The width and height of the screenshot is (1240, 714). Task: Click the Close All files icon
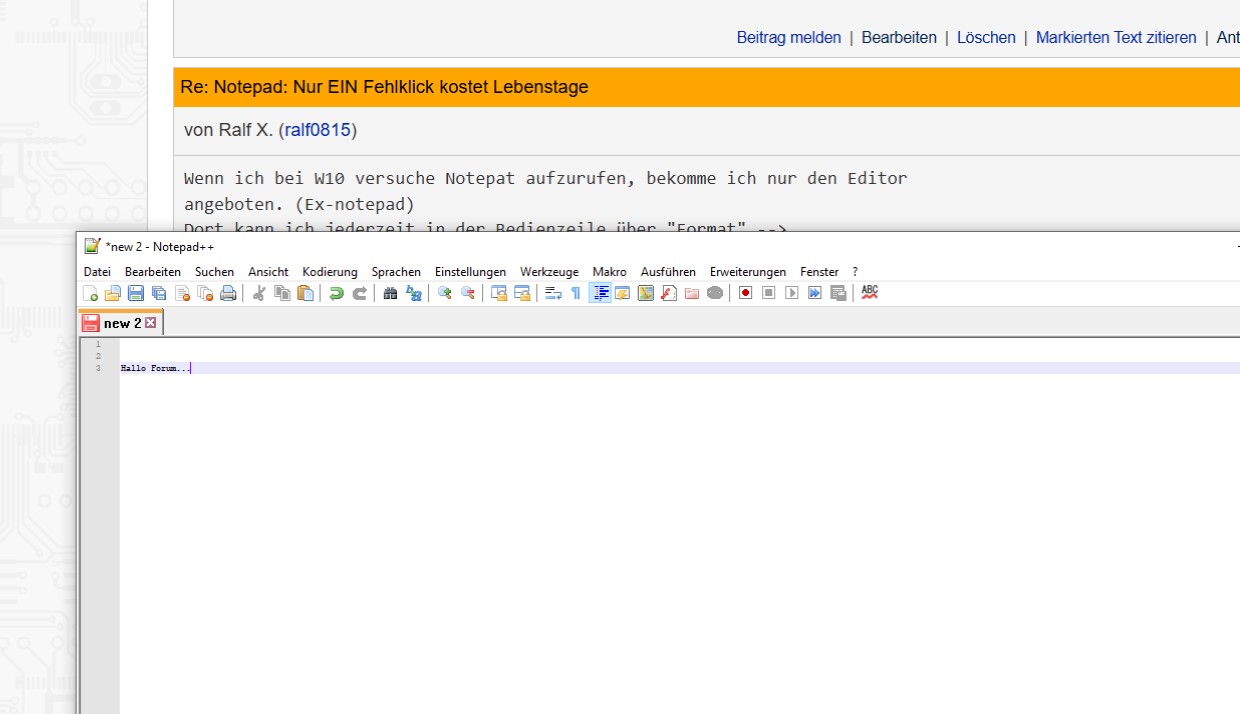click(x=205, y=293)
